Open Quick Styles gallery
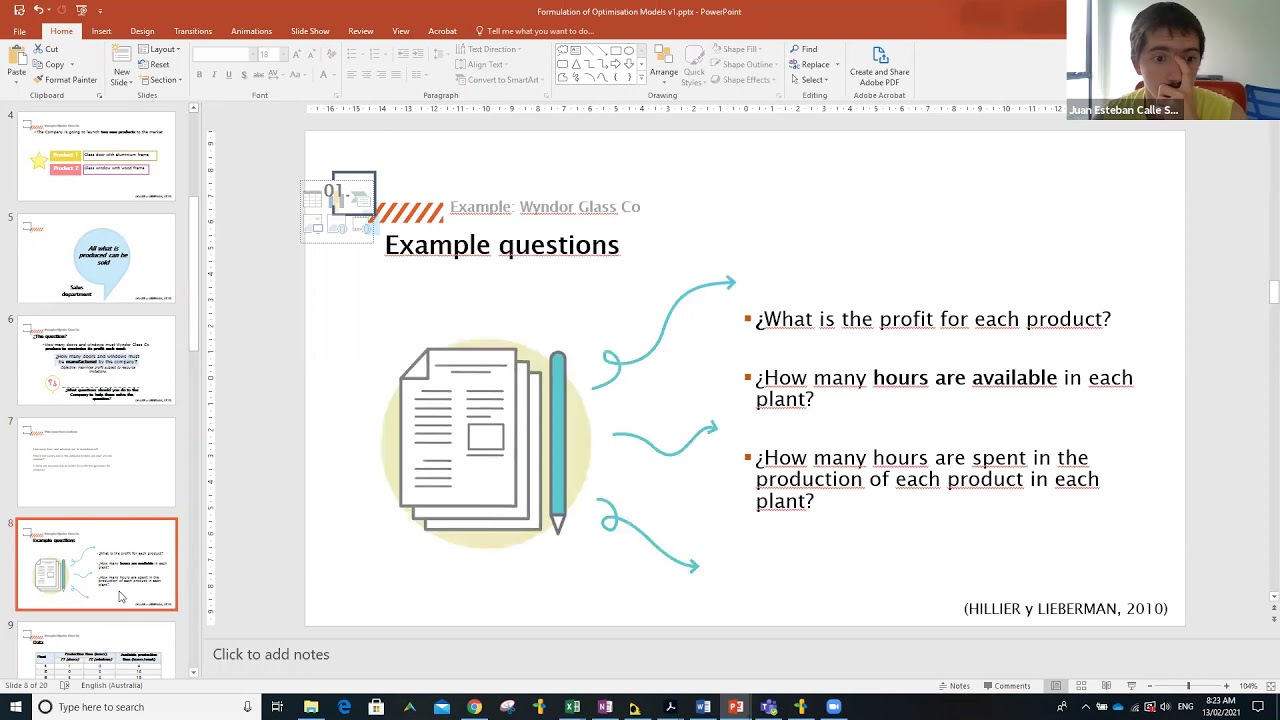1280x720 pixels. (693, 65)
